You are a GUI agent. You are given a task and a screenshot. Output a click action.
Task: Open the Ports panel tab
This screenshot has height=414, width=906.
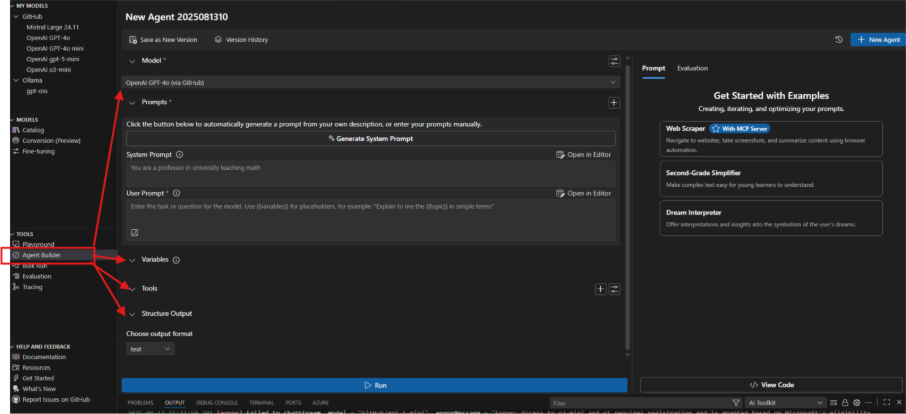(293, 402)
